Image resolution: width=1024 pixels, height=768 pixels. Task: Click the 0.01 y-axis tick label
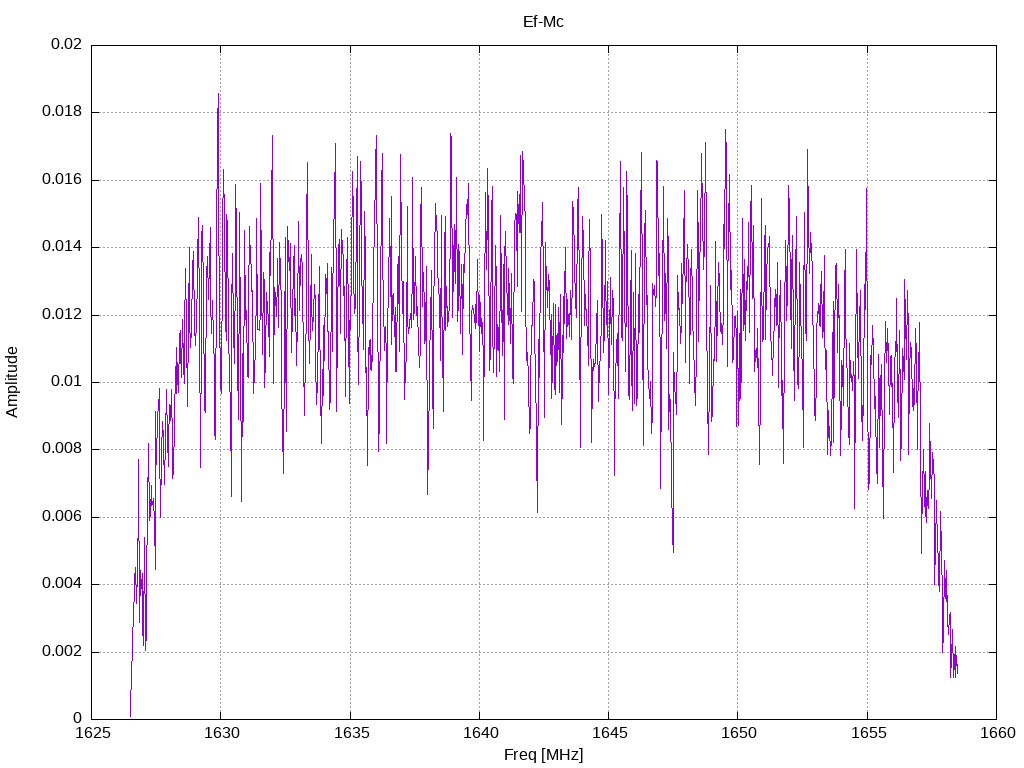(x=67, y=382)
